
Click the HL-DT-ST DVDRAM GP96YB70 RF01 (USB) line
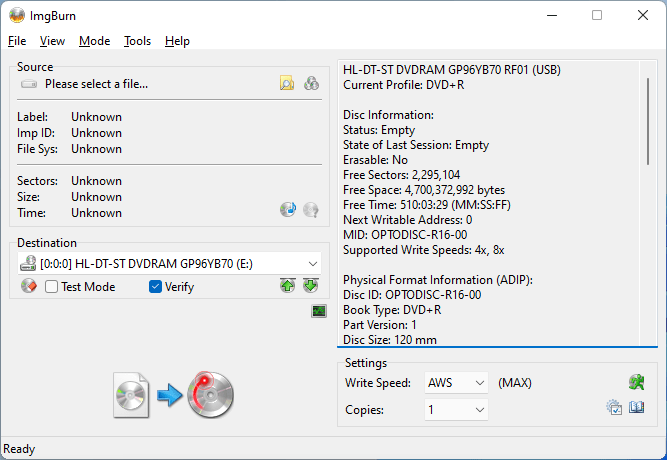coord(452,69)
